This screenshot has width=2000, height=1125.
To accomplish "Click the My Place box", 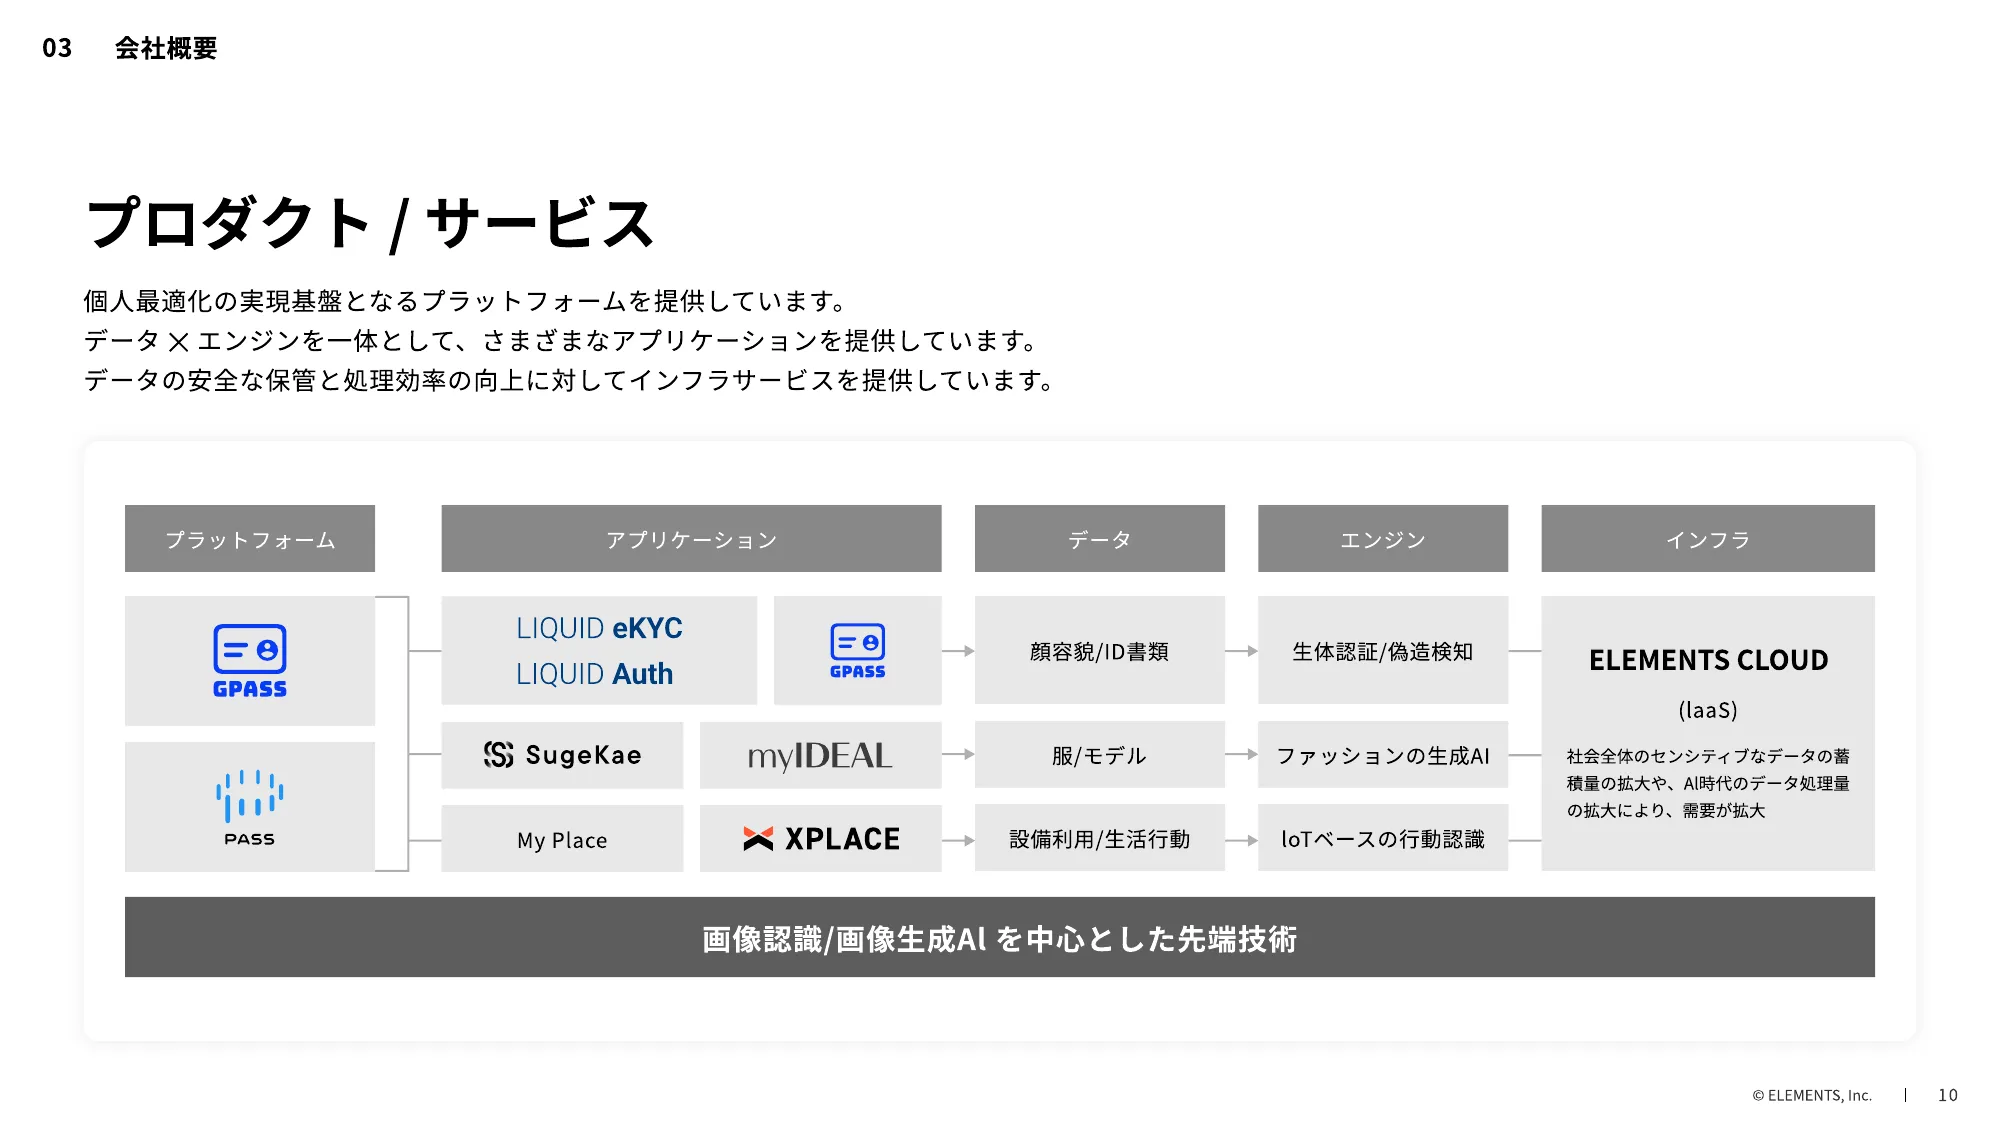I will coord(562,839).
